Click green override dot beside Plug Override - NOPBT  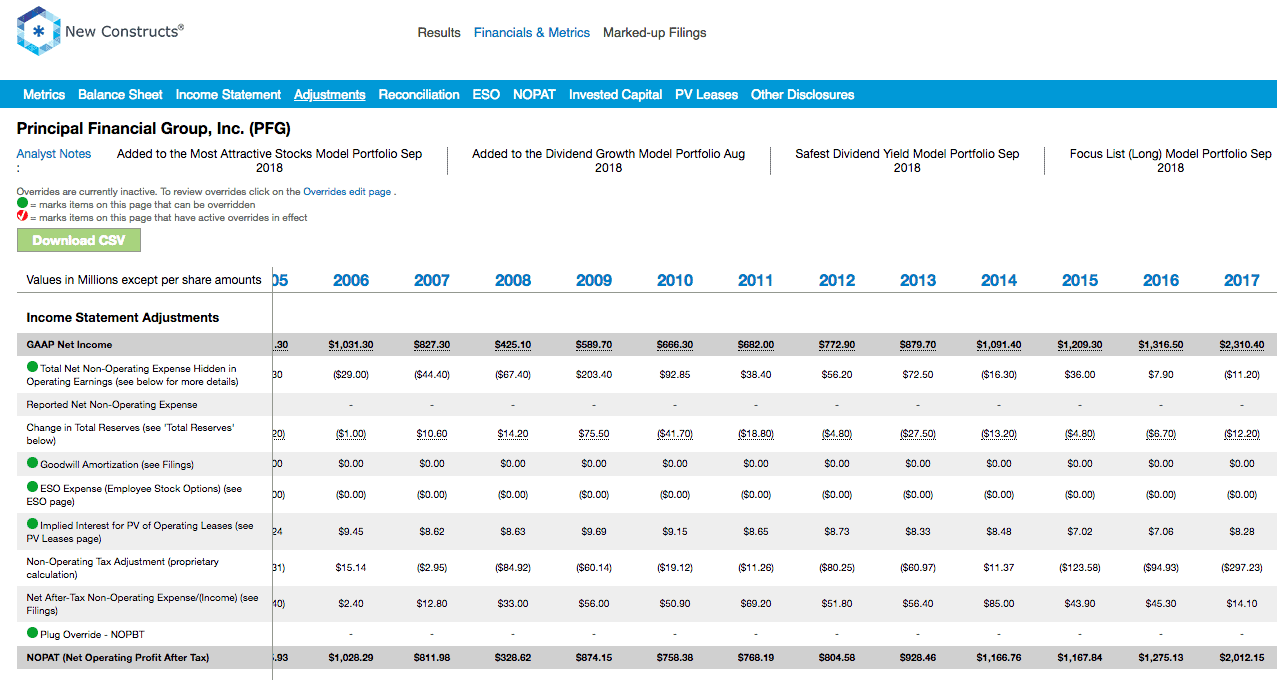tap(33, 633)
